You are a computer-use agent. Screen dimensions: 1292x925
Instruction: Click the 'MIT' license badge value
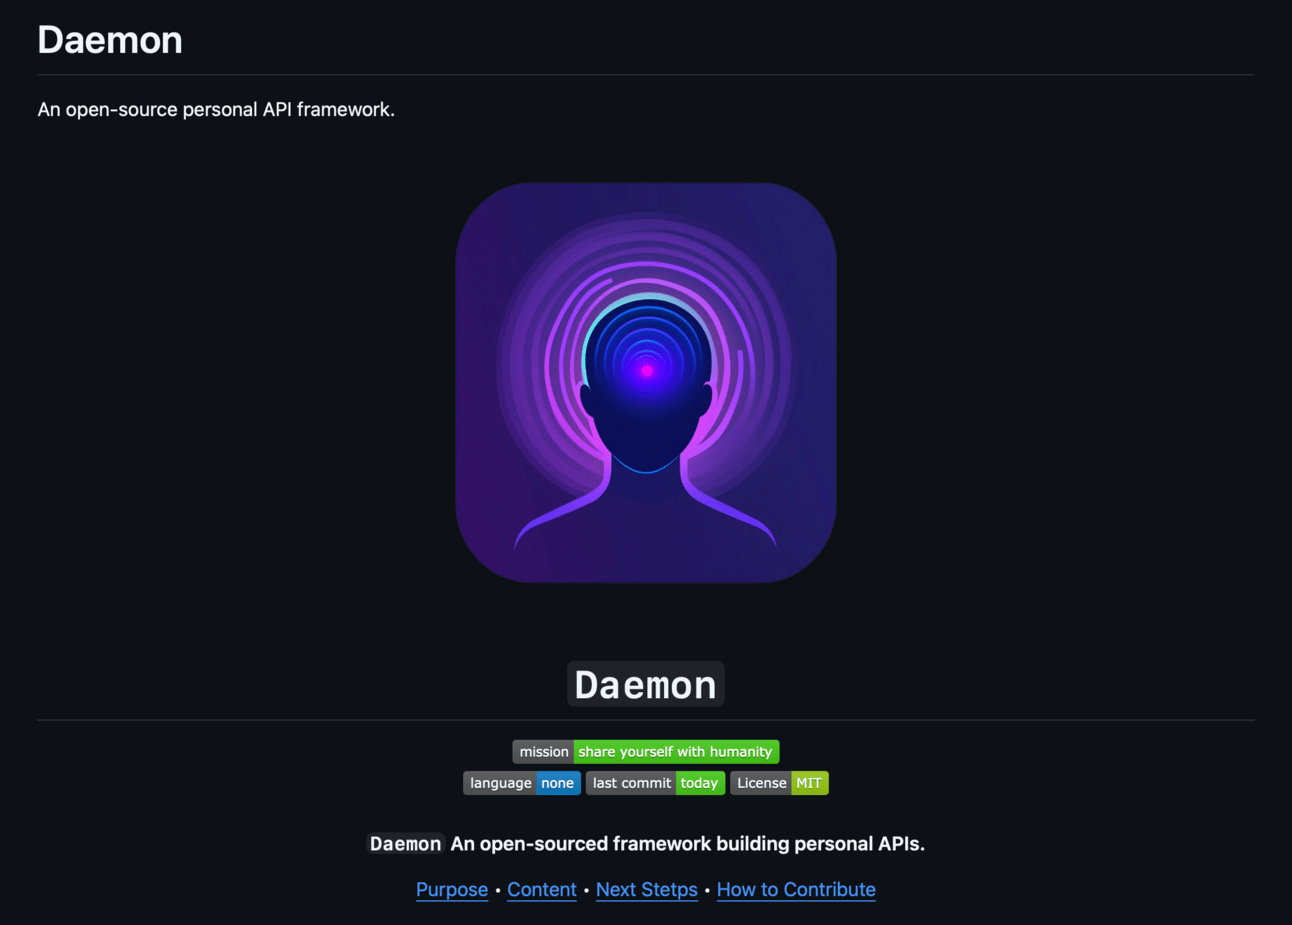(809, 783)
